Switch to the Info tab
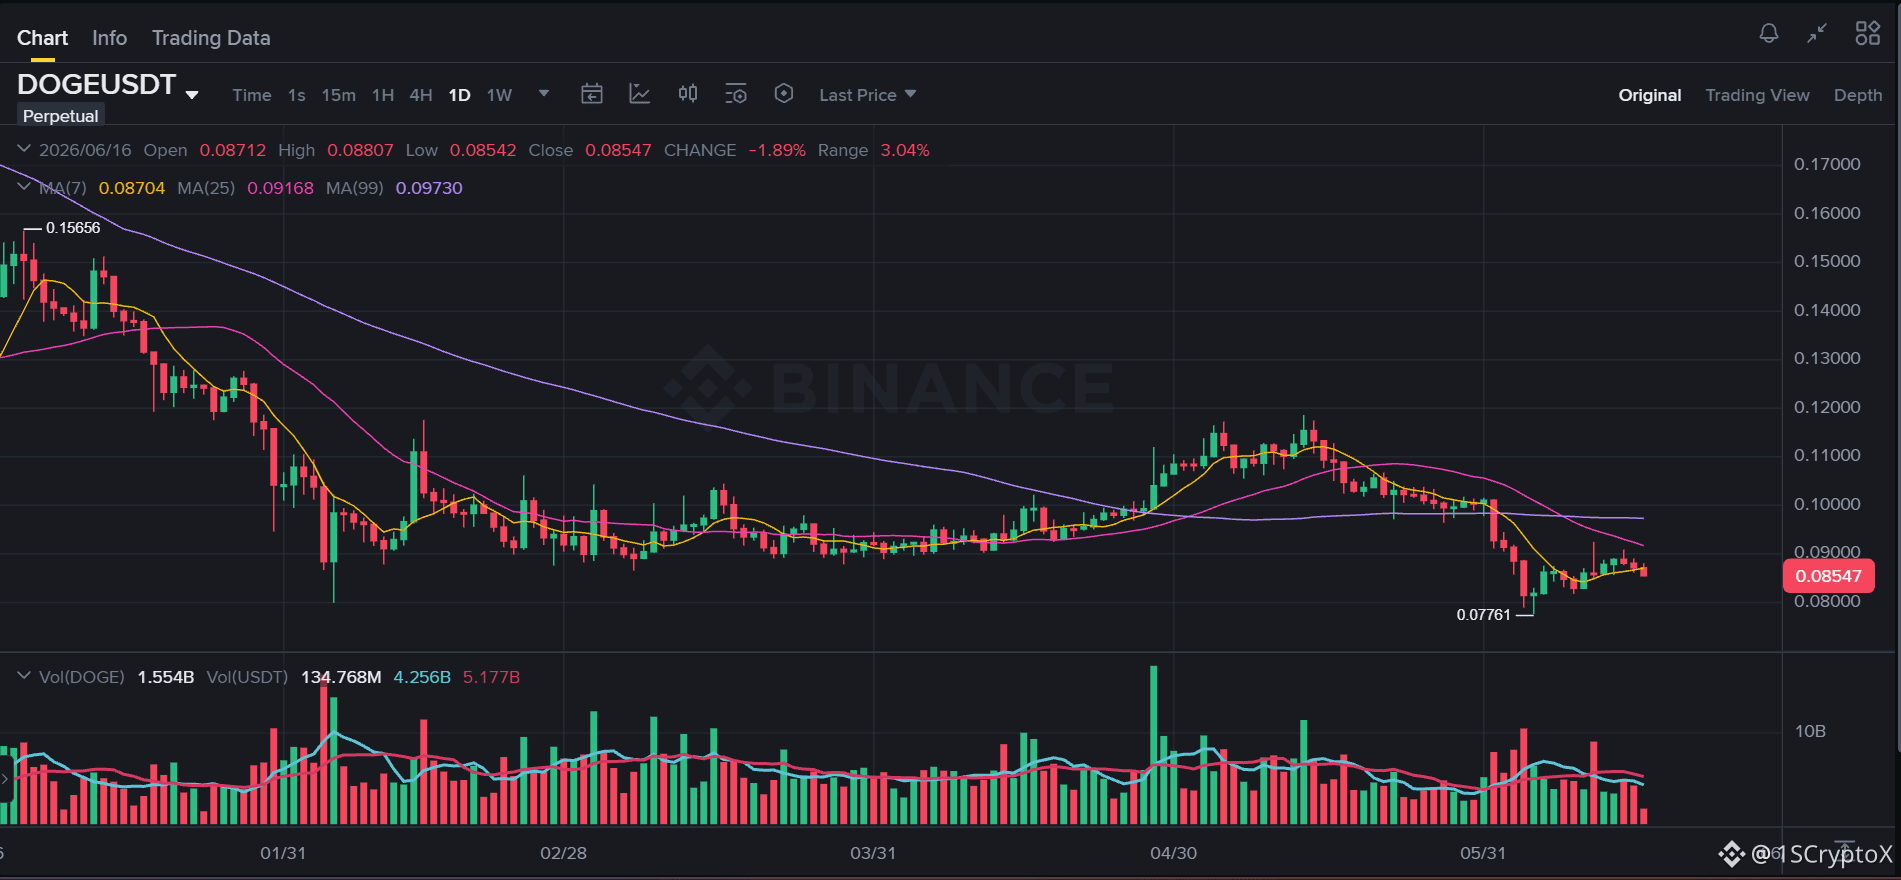1901x880 pixels. tap(110, 38)
